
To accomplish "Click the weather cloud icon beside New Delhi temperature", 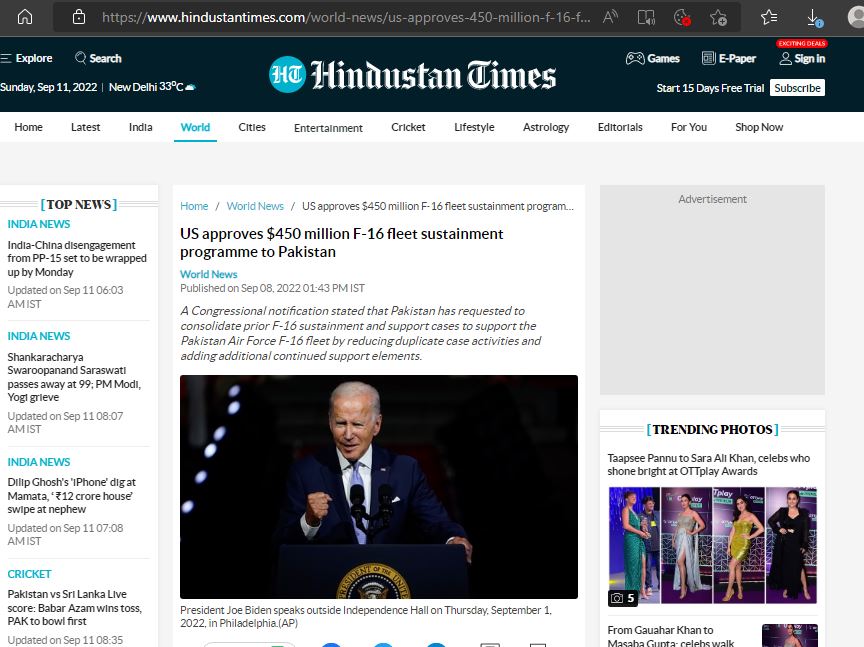I will tap(191, 87).
